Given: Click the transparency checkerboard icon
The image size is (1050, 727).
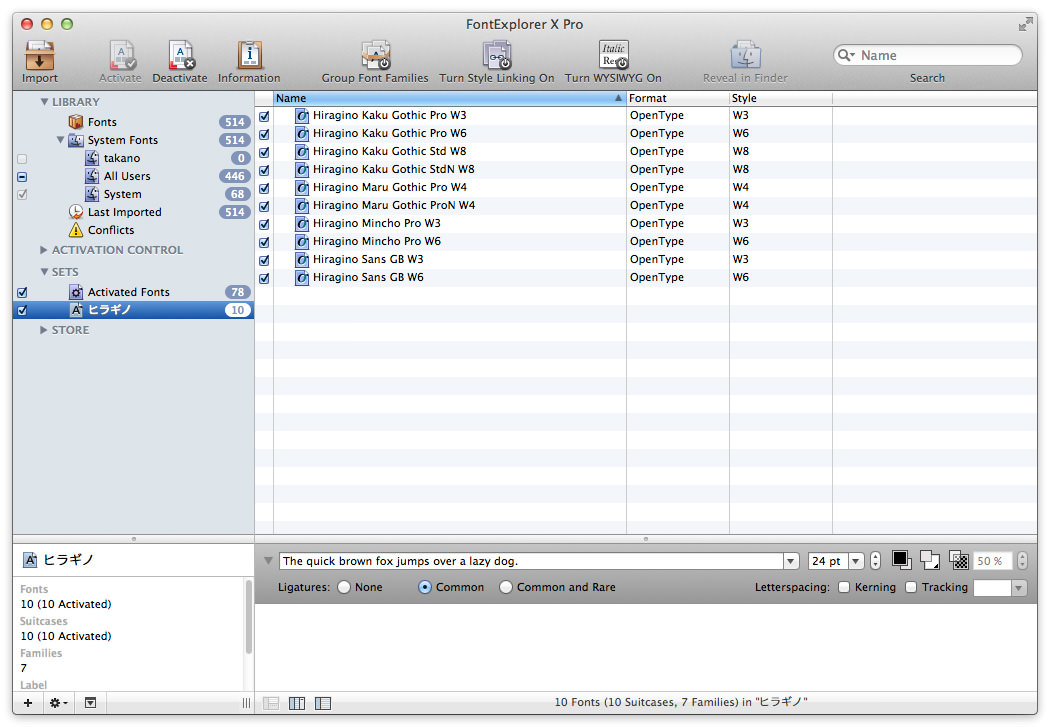Looking at the screenshot, I should [x=958, y=560].
